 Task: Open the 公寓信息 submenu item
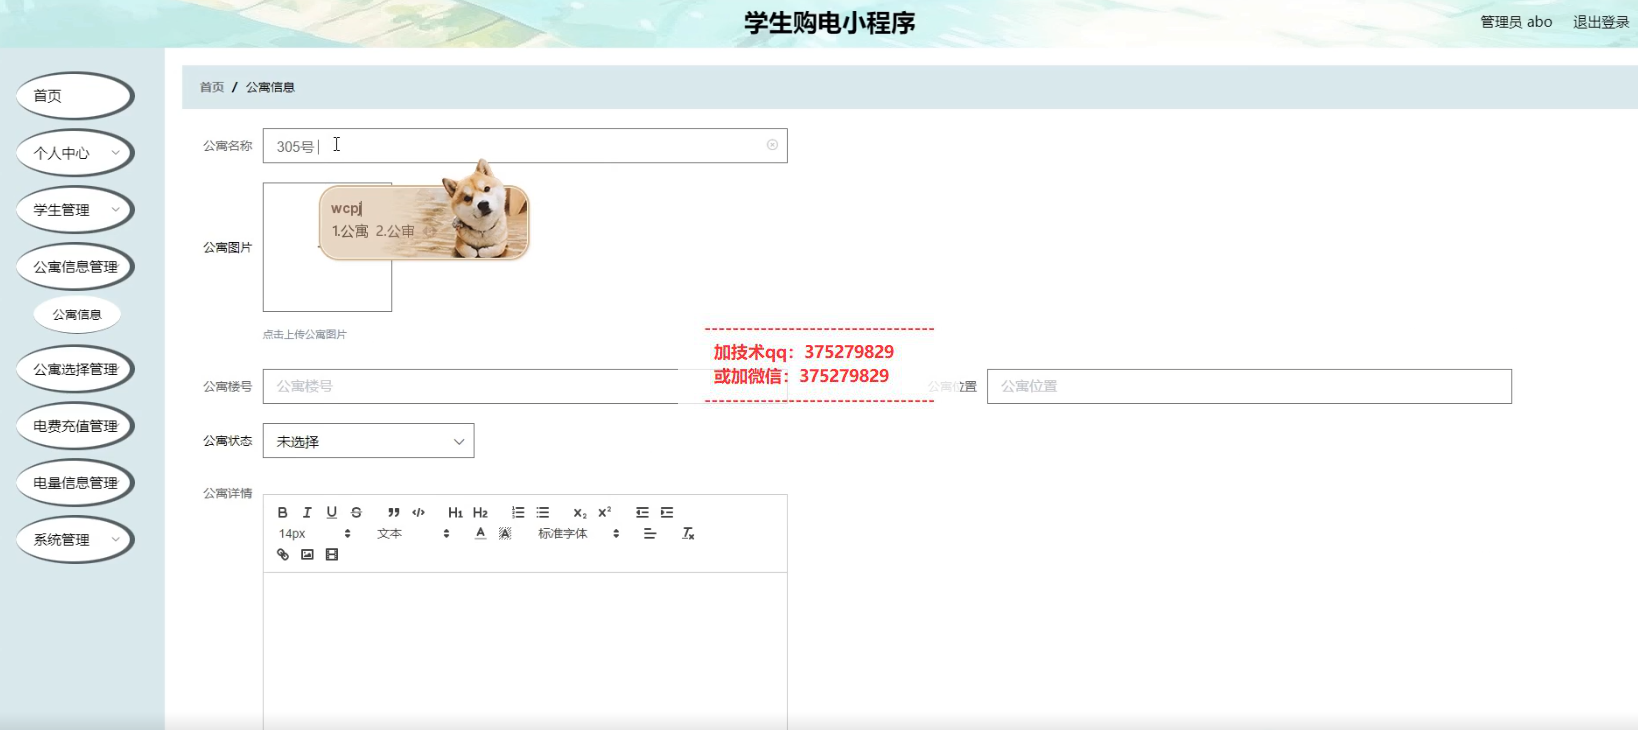coord(77,315)
